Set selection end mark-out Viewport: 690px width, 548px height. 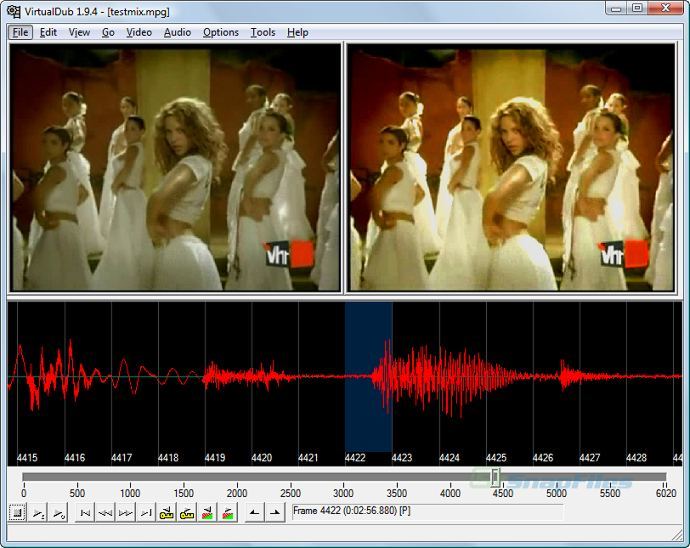(275, 513)
